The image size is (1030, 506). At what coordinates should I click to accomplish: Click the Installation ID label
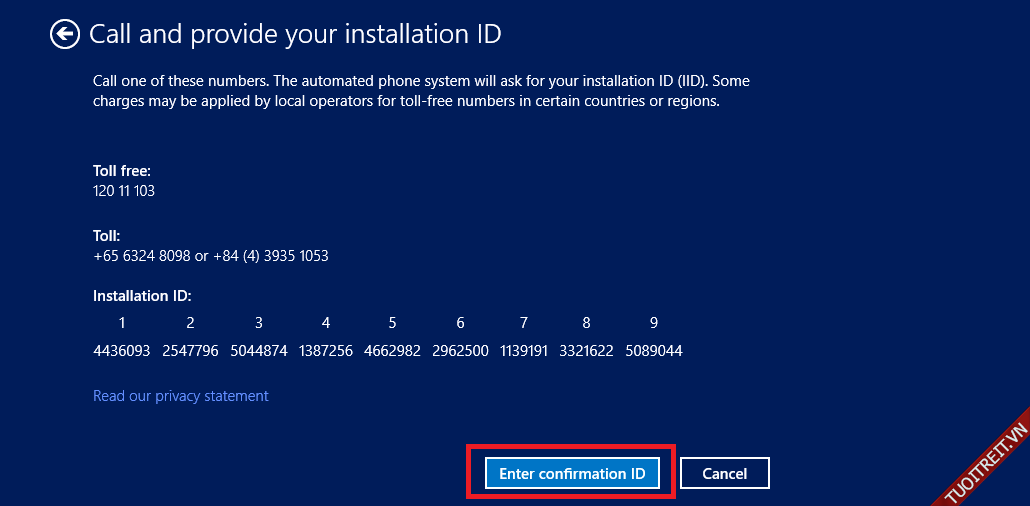[x=141, y=296]
